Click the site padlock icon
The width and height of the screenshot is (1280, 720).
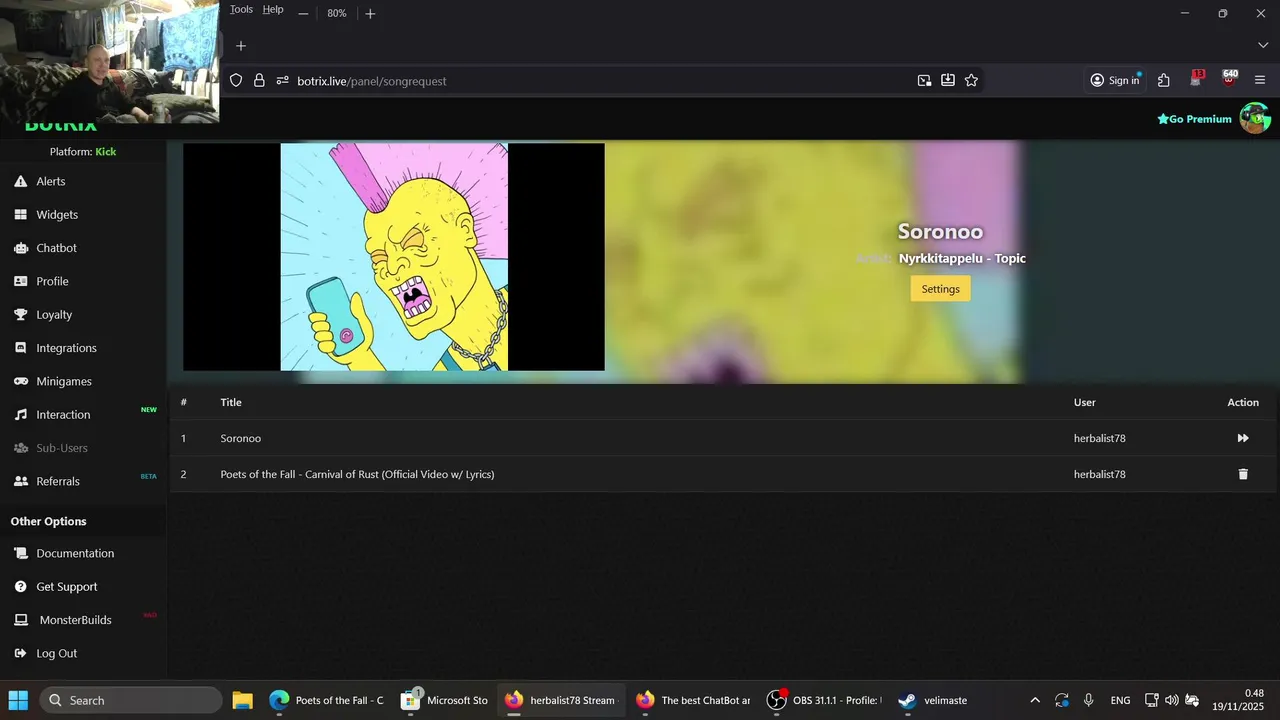click(259, 80)
